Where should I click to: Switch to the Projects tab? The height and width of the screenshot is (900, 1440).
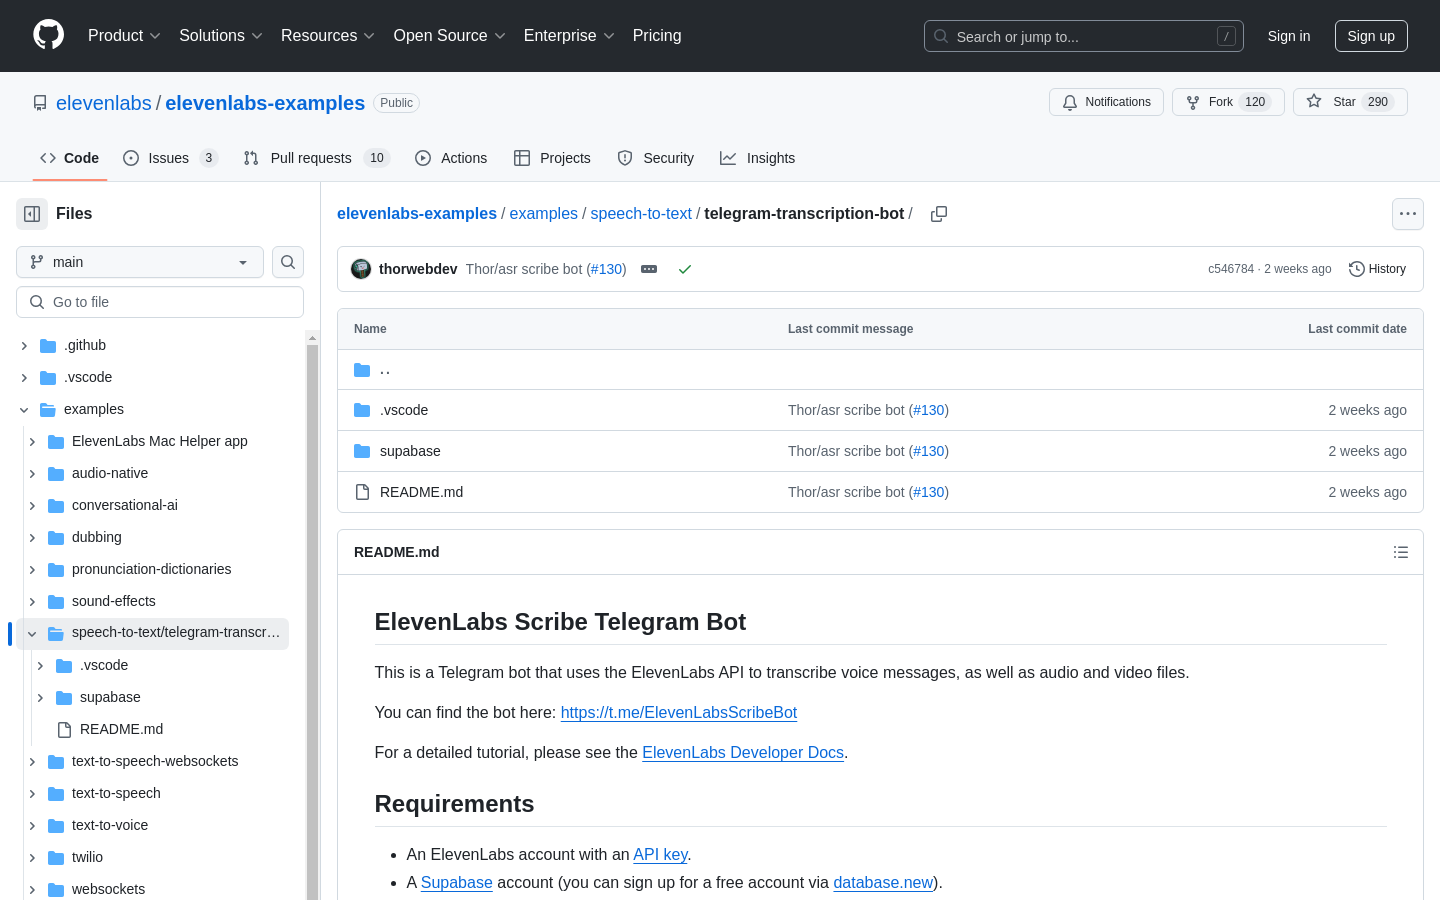[552, 158]
